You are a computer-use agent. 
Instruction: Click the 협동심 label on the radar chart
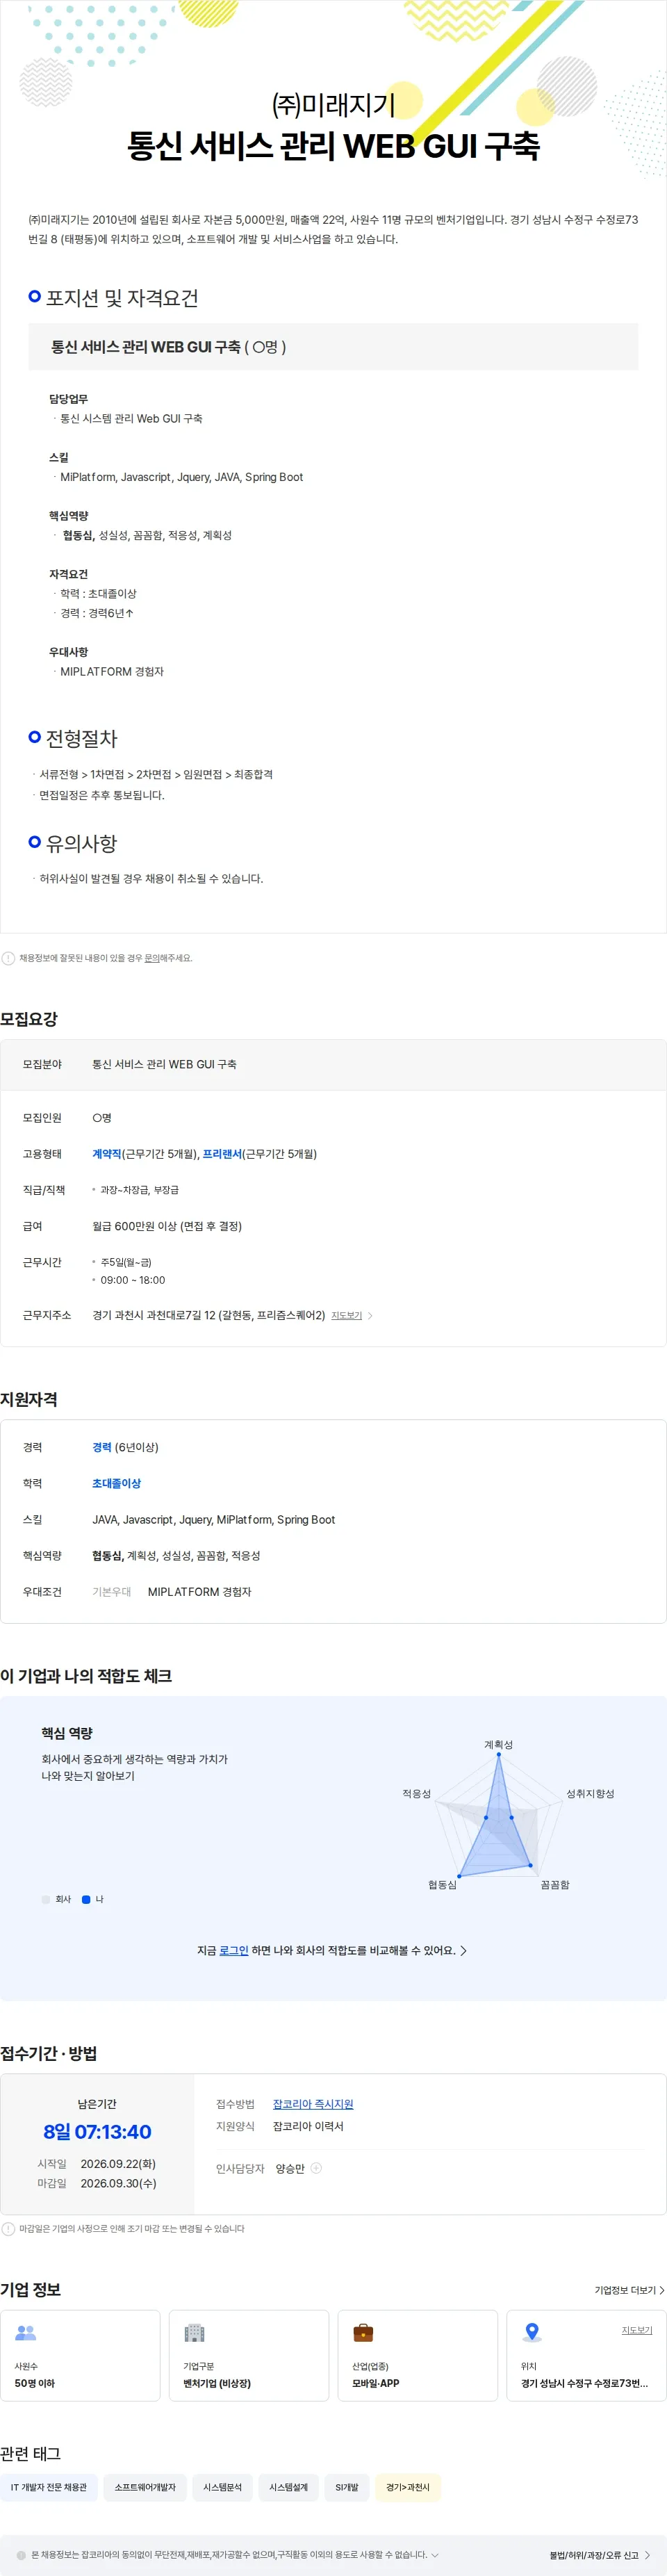coord(442,1884)
